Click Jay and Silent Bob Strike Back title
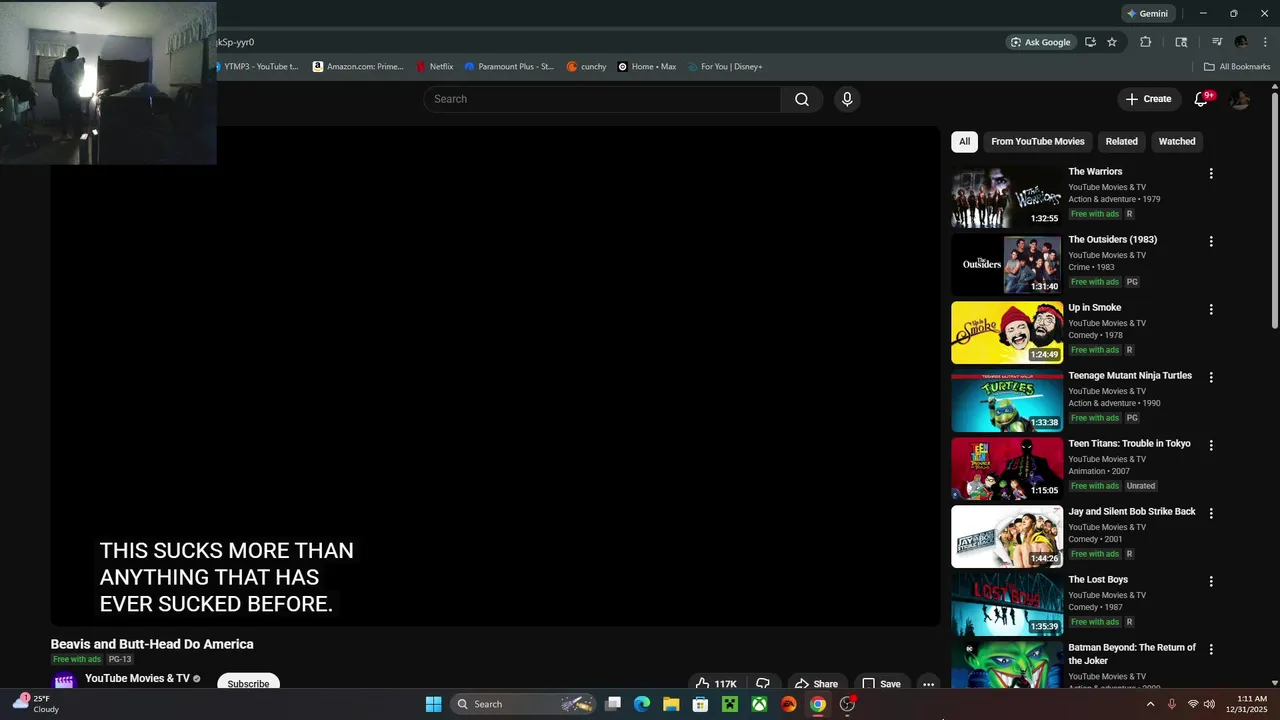The height and width of the screenshot is (720, 1280). [1131, 511]
